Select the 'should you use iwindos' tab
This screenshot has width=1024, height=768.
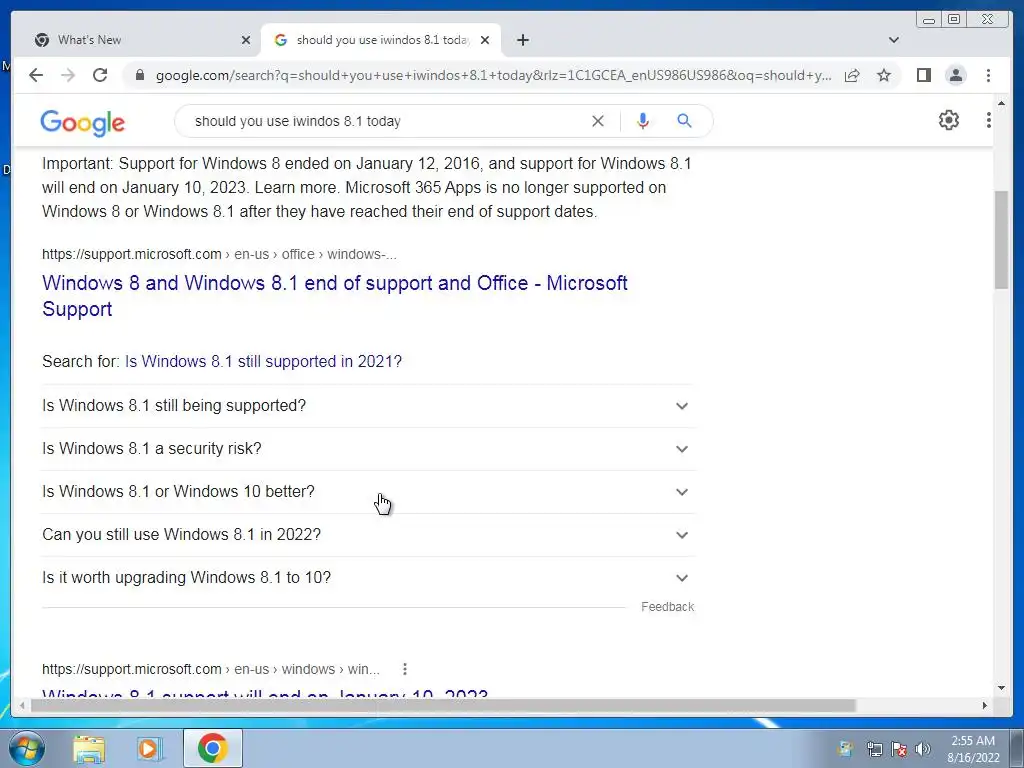click(x=381, y=40)
